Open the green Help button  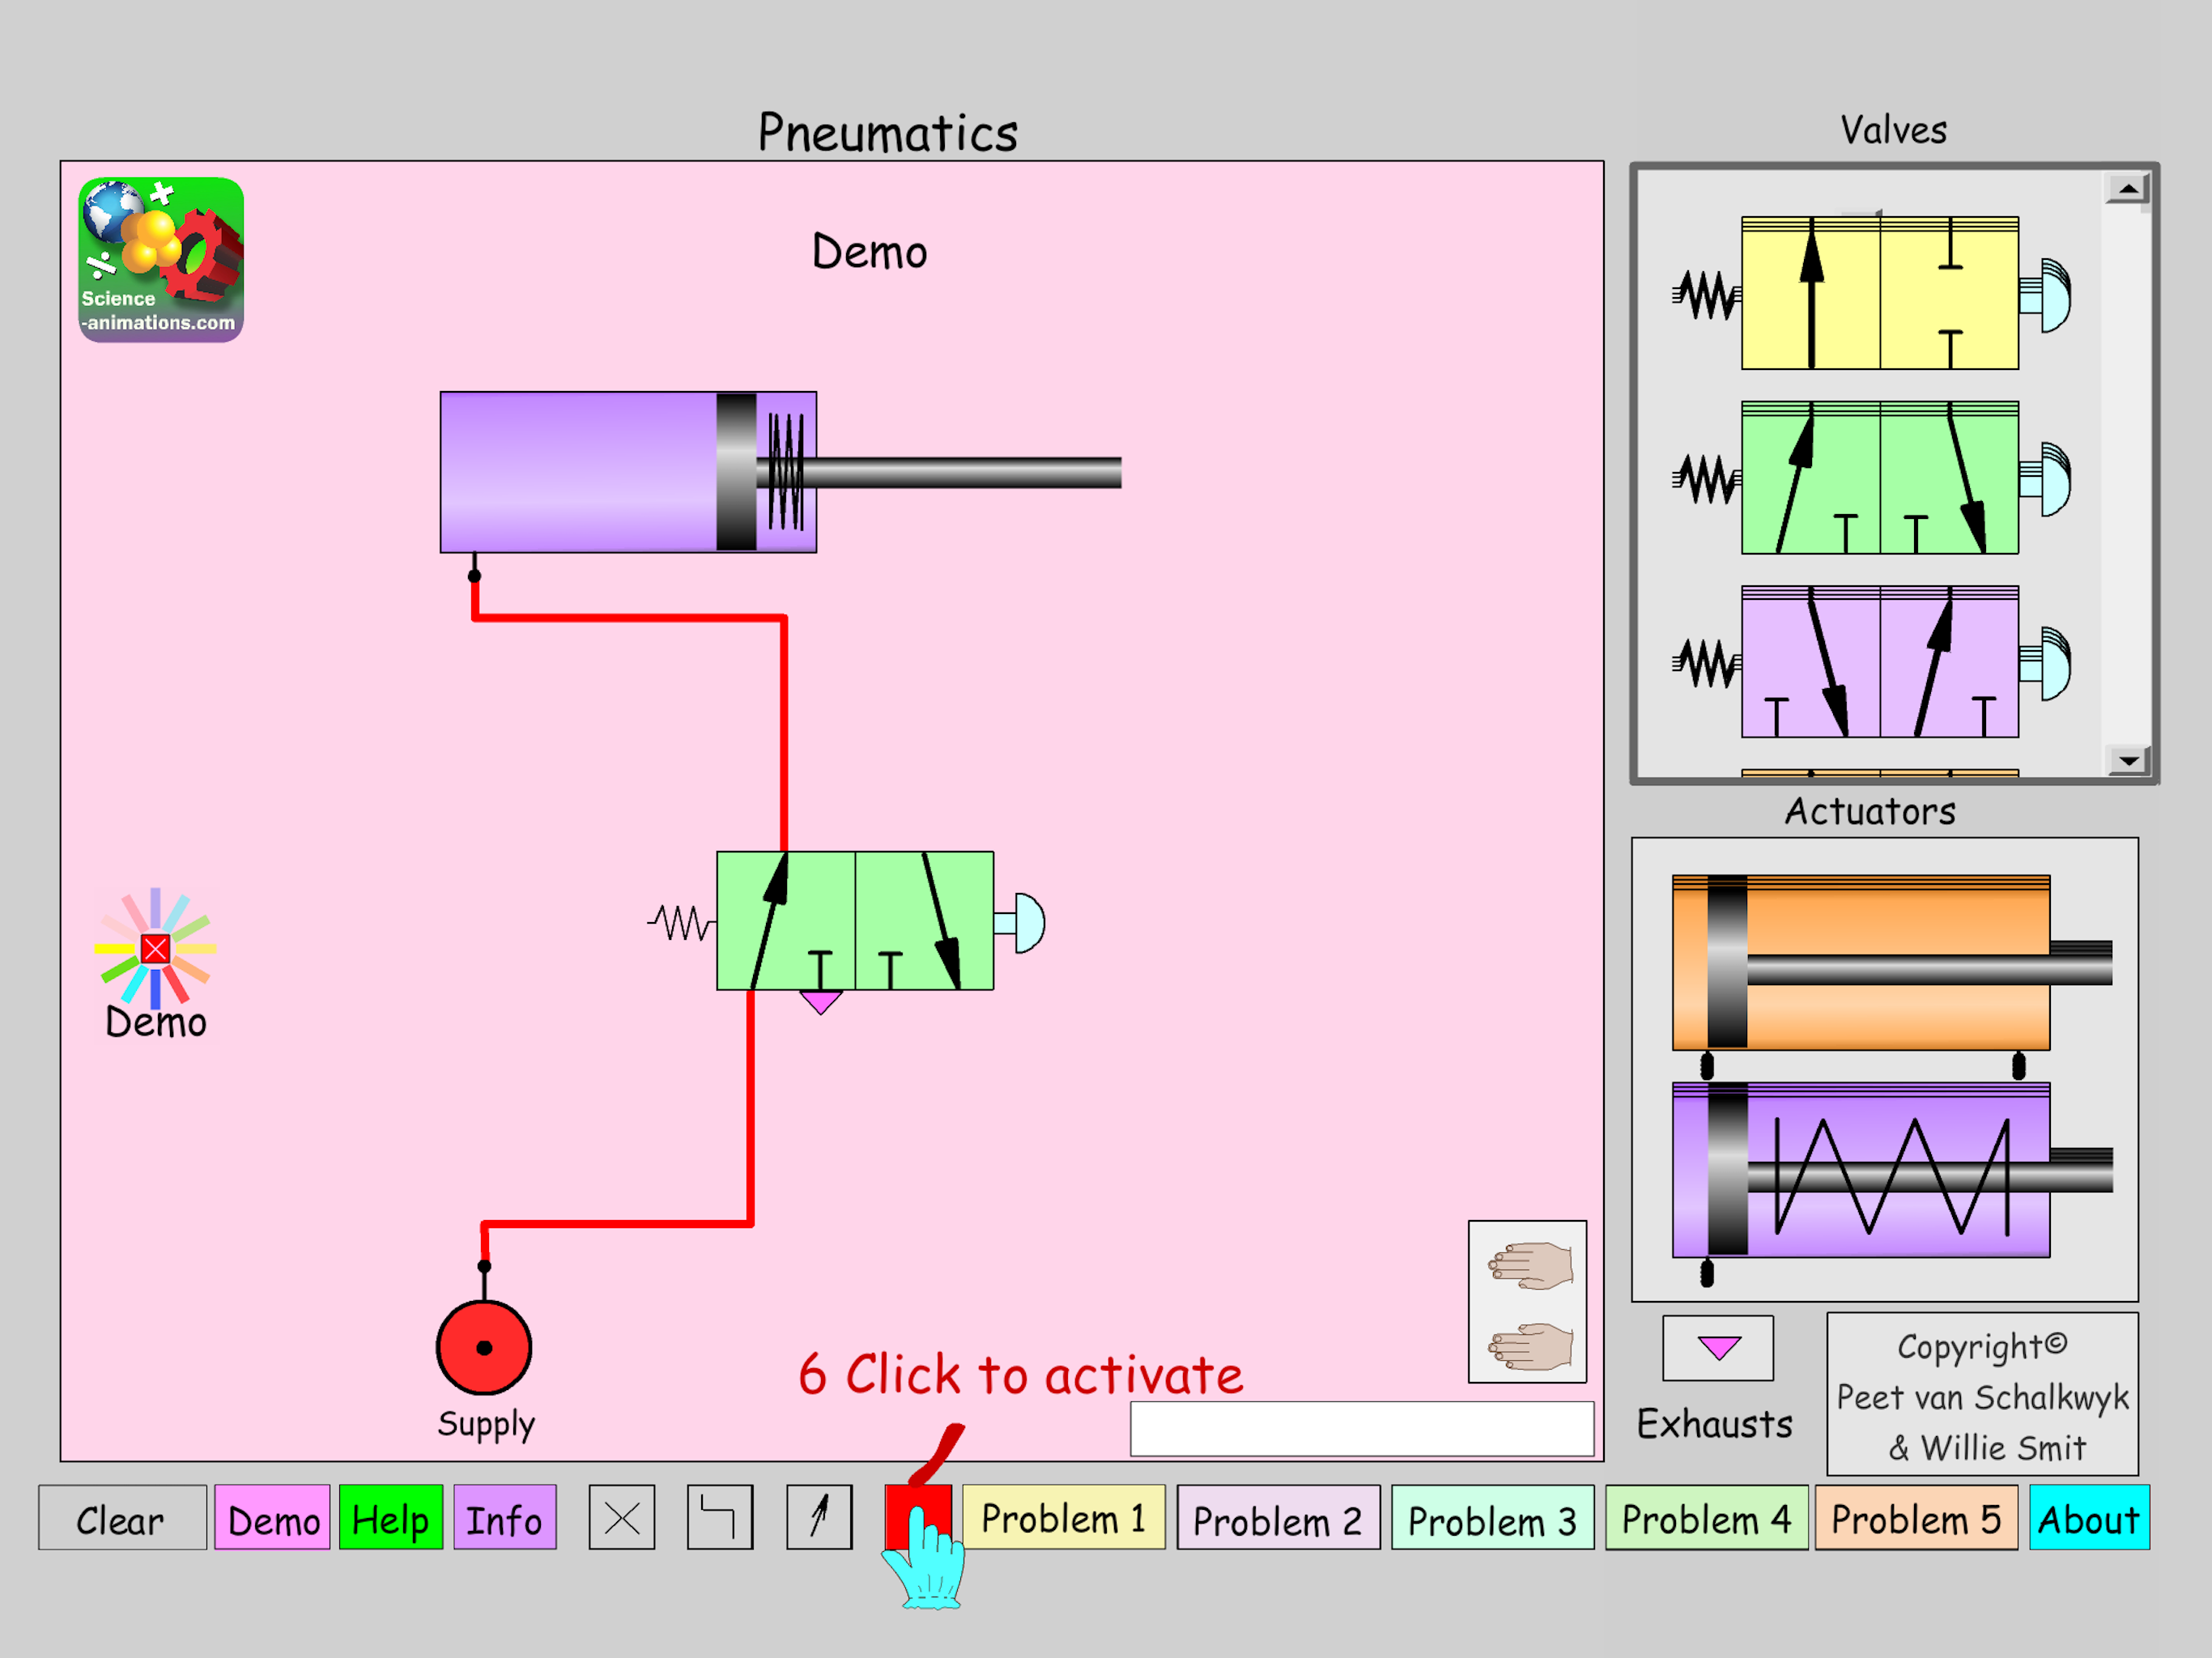(x=390, y=1518)
